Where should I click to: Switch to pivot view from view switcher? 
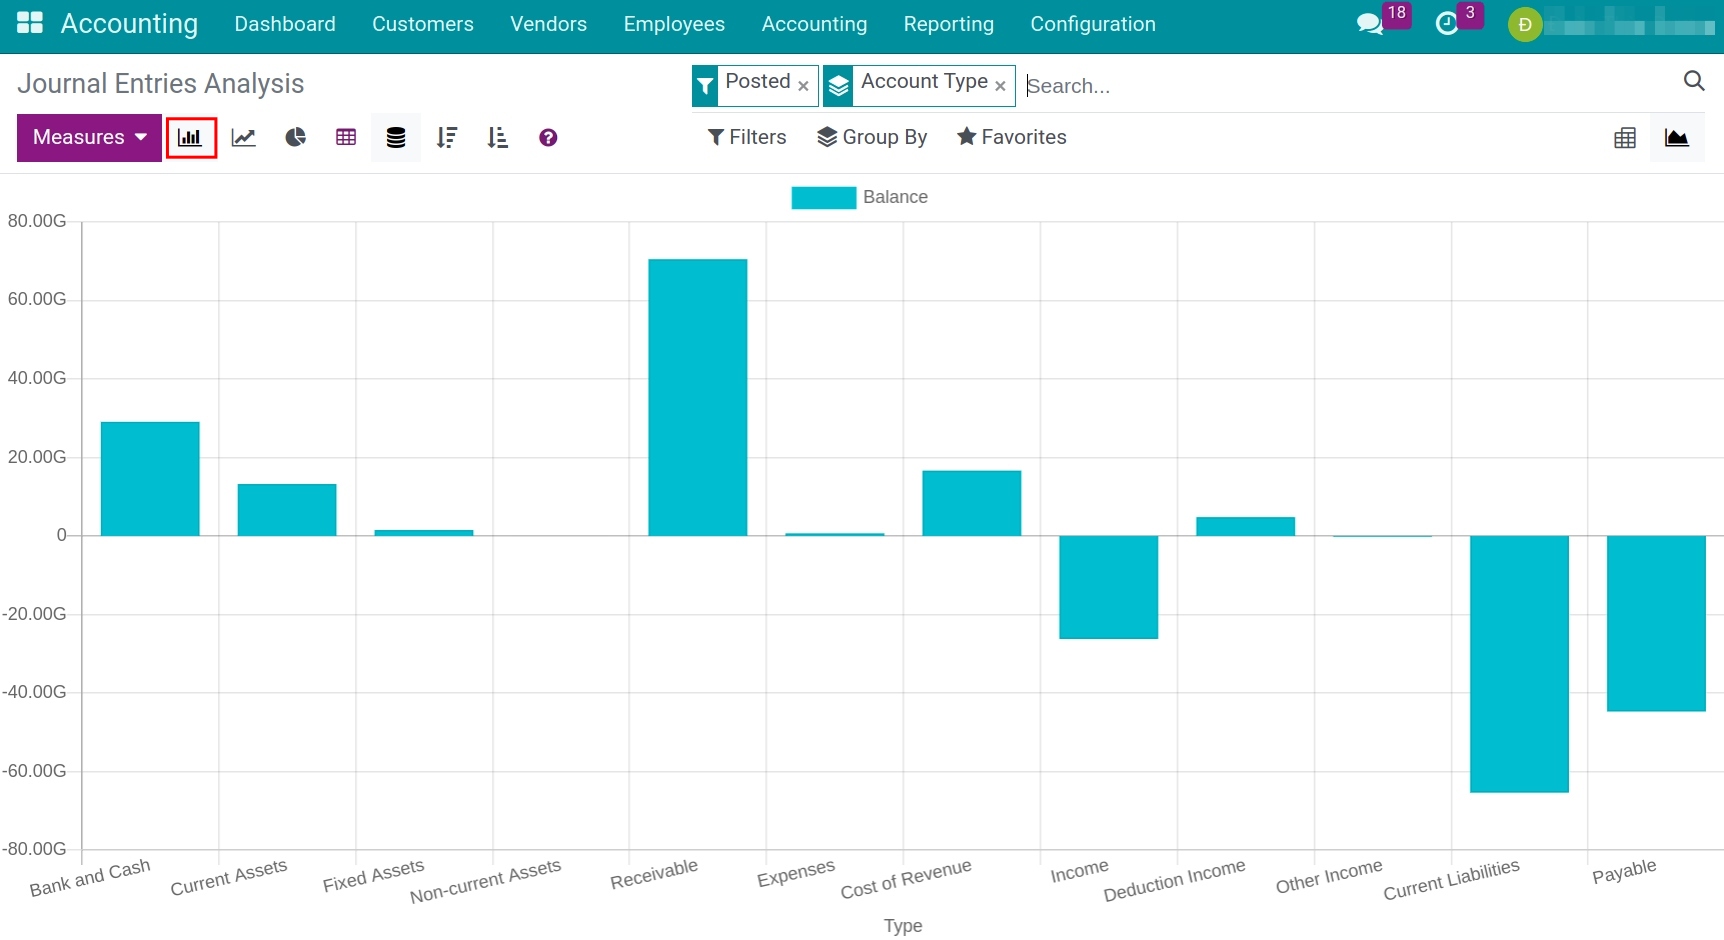pyautogui.click(x=1625, y=137)
